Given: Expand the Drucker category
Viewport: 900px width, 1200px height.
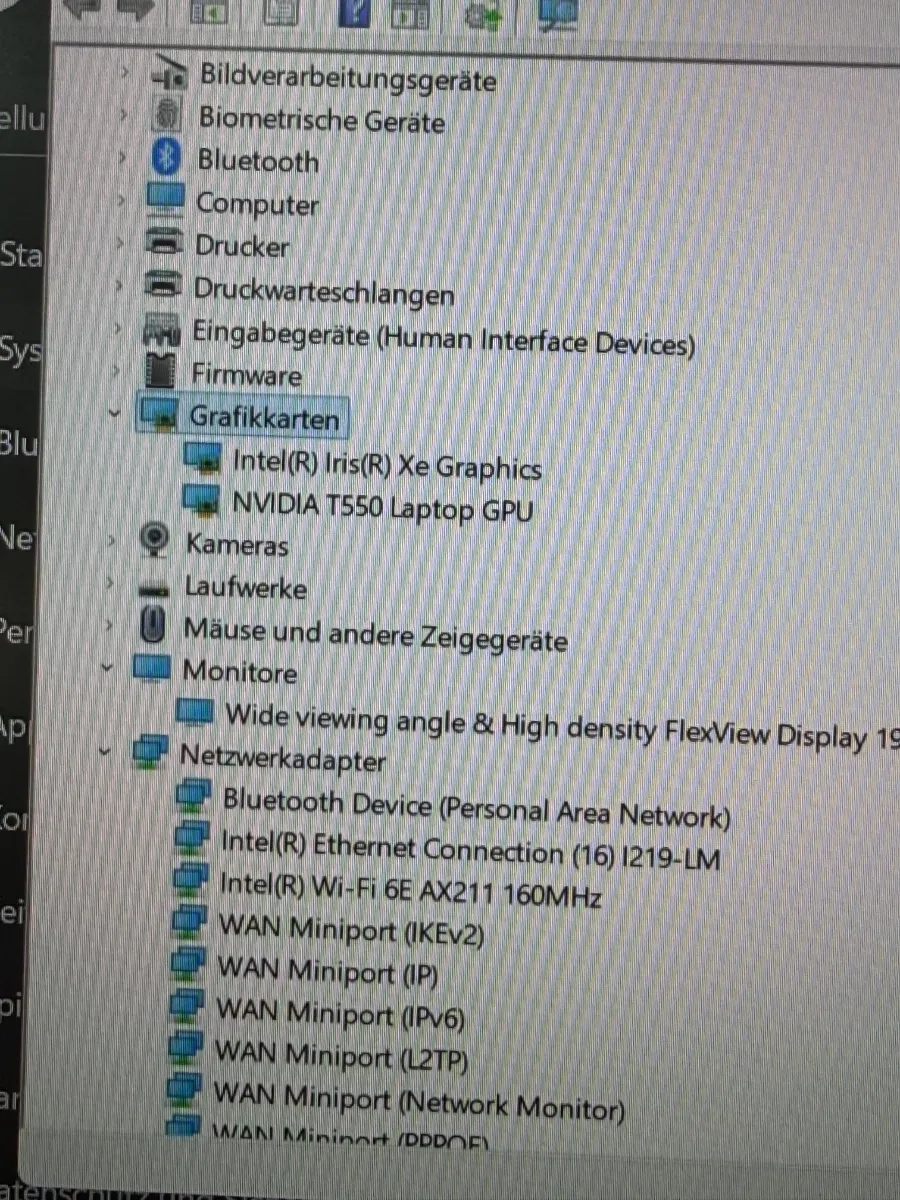Looking at the screenshot, I should click(121, 242).
